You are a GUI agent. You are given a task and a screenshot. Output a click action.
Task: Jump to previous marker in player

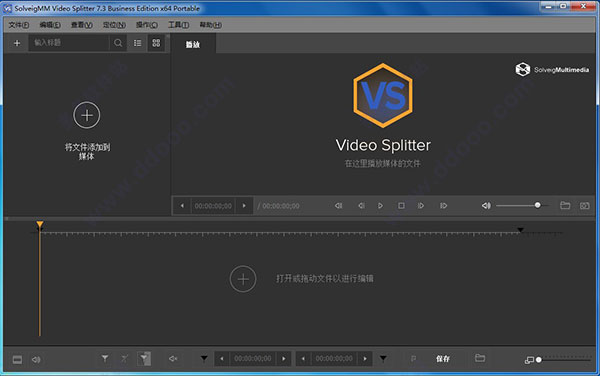tap(338, 206)
